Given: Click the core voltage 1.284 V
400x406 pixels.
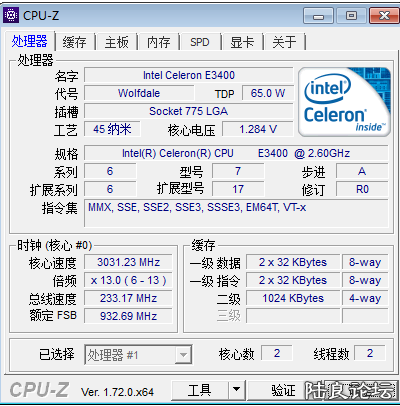Looking at the screenshot, I should point(258,129).
